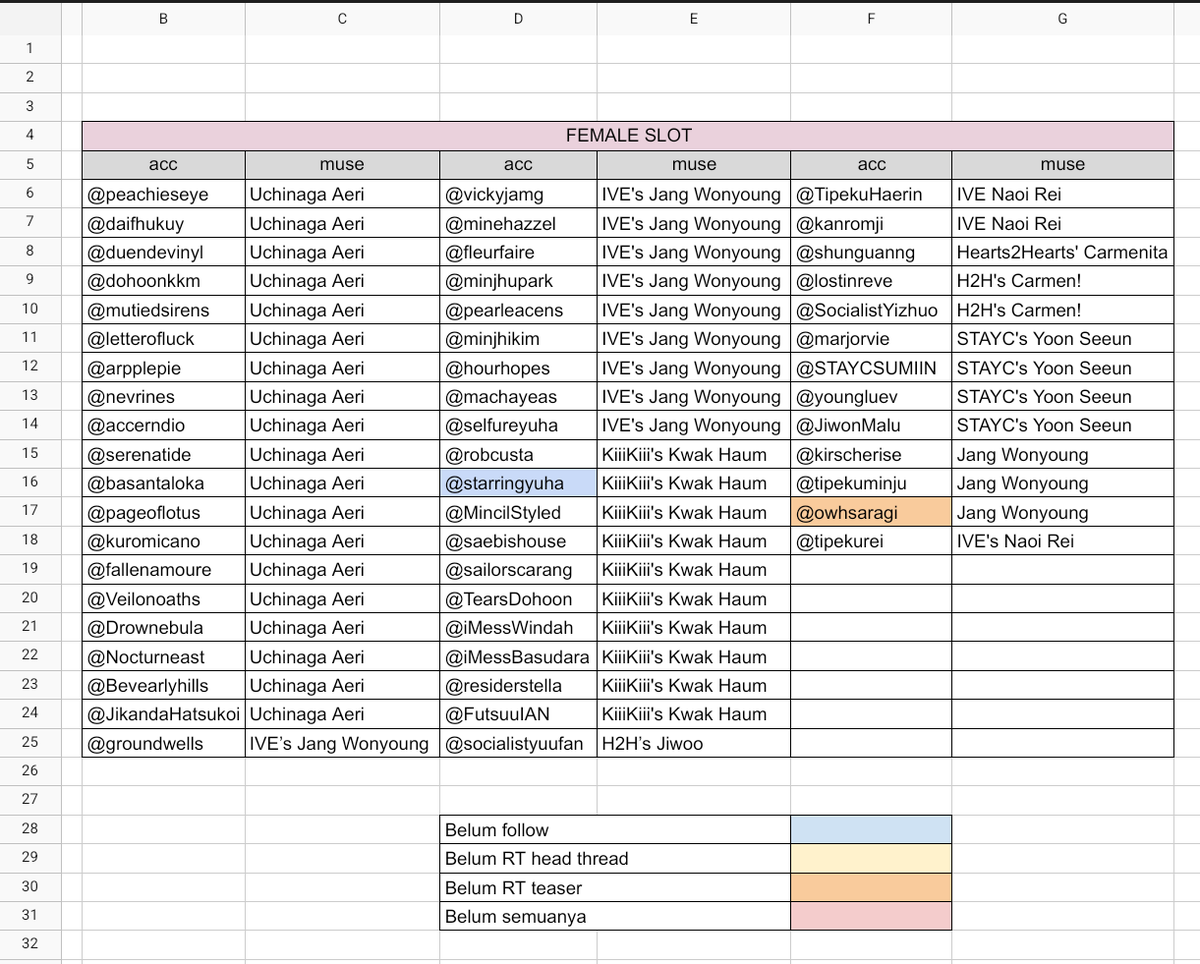The width and height of the screenshot is (1200, 964).
Task: Click cell @kanromji
Action: [x=871, y=223]
